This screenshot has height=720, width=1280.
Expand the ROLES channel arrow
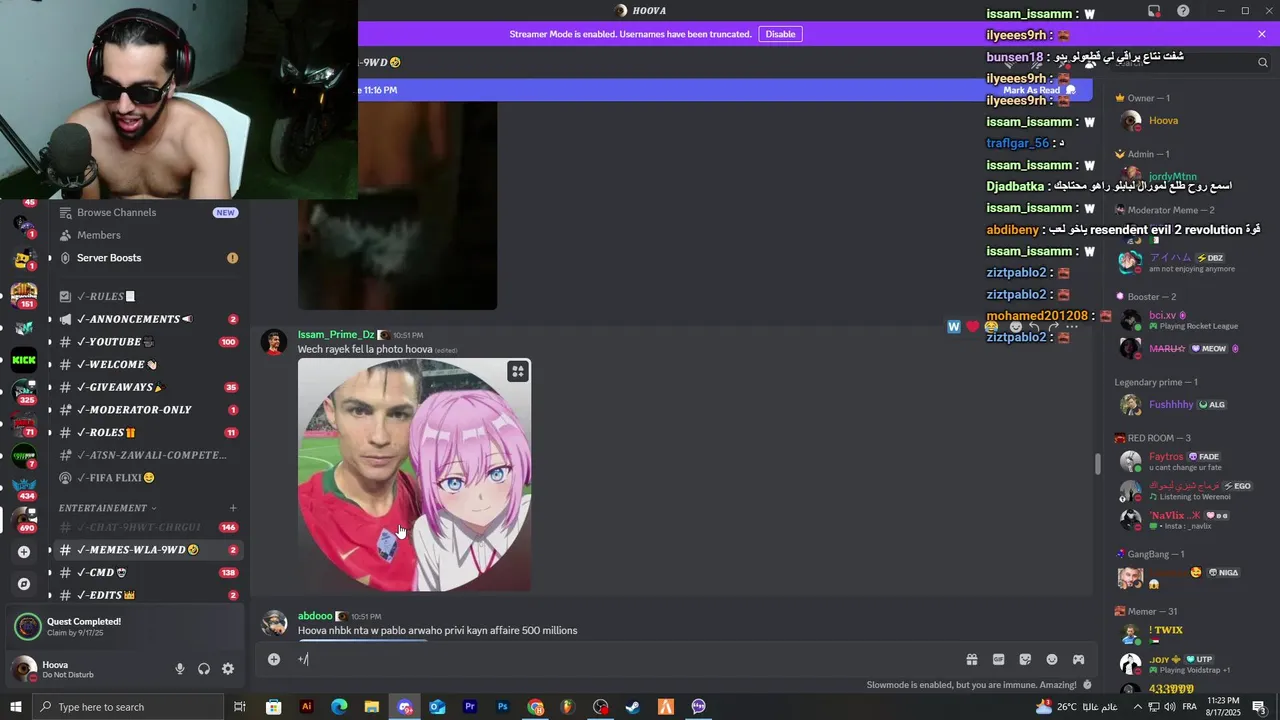tap(49, 432)
